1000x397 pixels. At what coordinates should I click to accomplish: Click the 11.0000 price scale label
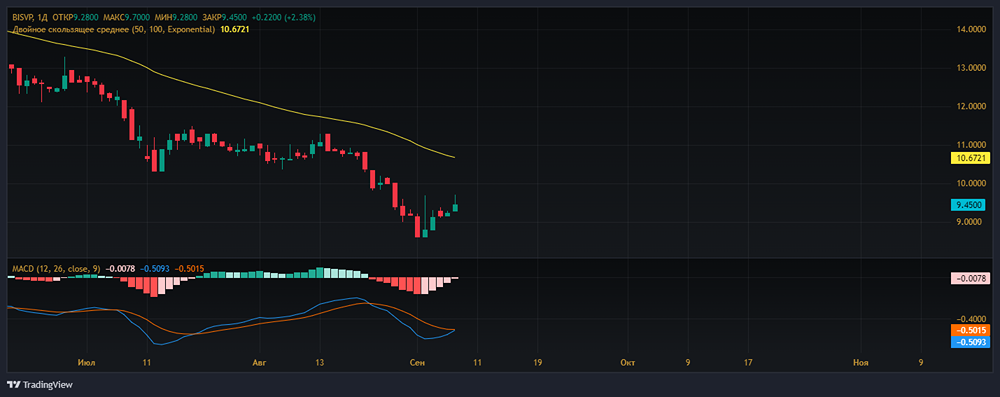click(970, 145)
